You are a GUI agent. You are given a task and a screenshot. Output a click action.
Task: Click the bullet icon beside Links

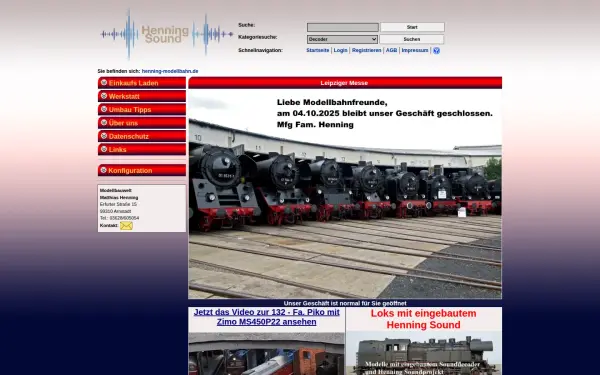(104, 149)
